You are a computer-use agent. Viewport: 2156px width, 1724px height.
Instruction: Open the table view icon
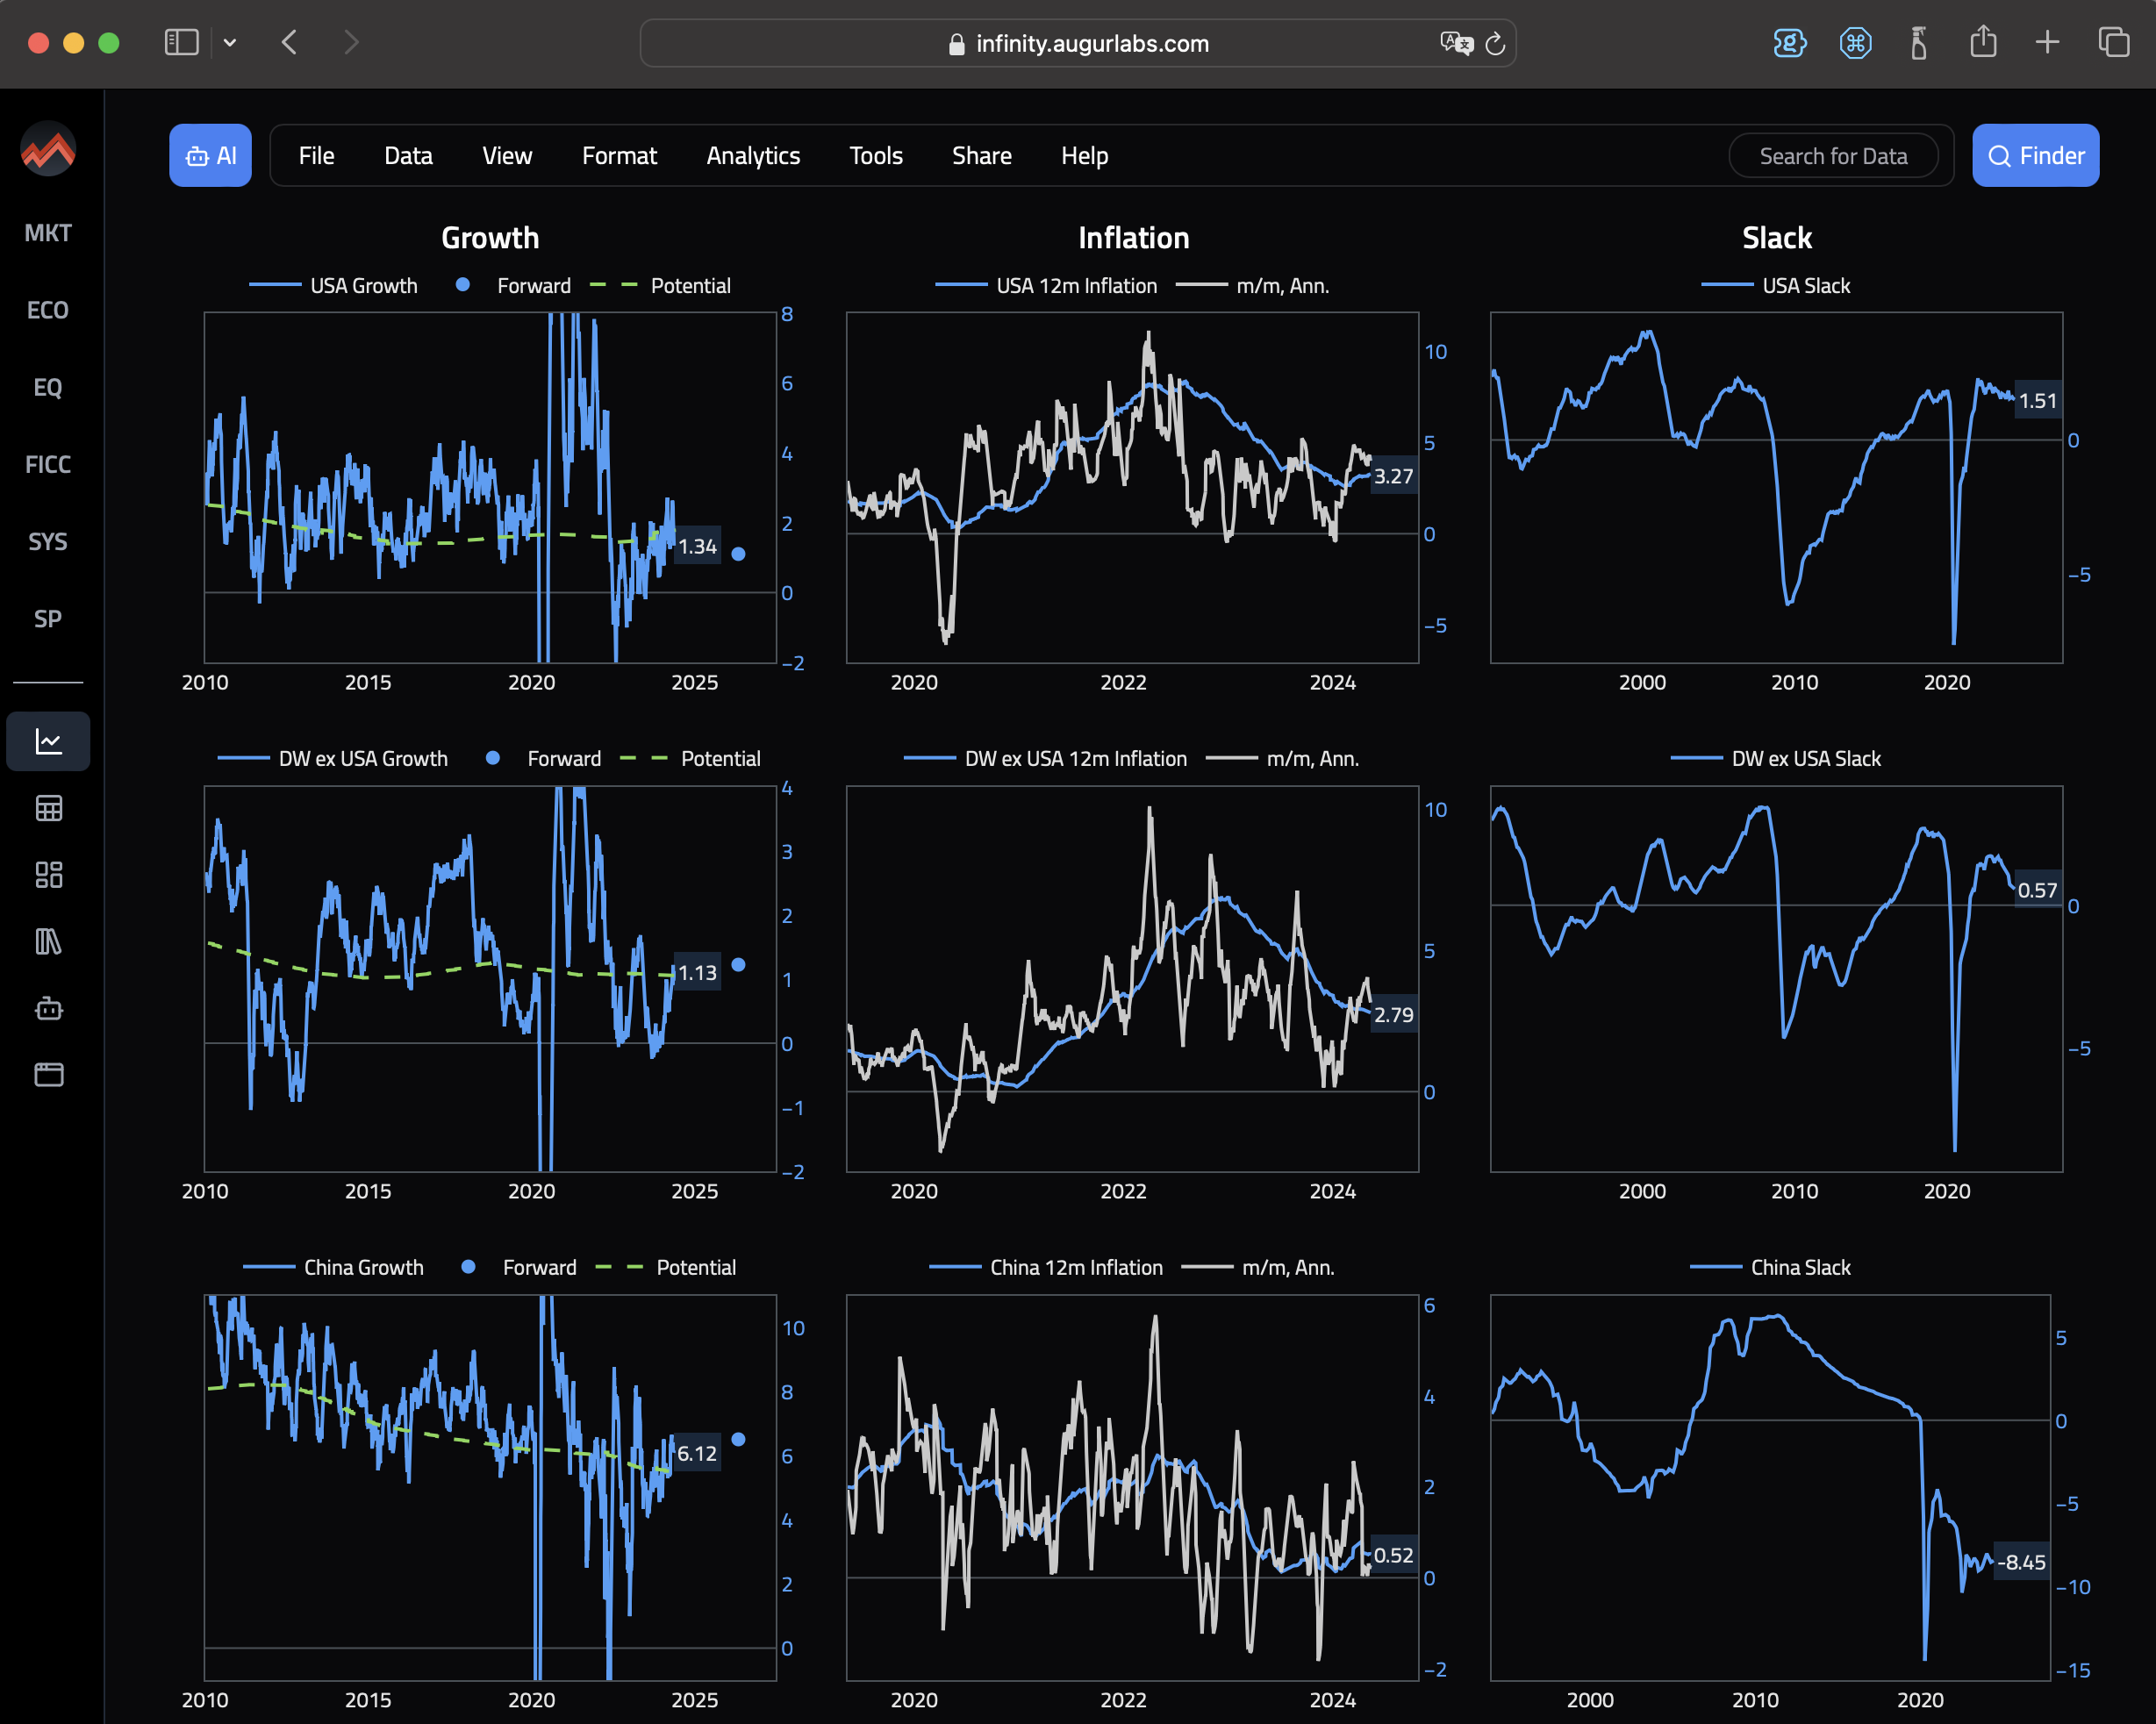[47, 805]
